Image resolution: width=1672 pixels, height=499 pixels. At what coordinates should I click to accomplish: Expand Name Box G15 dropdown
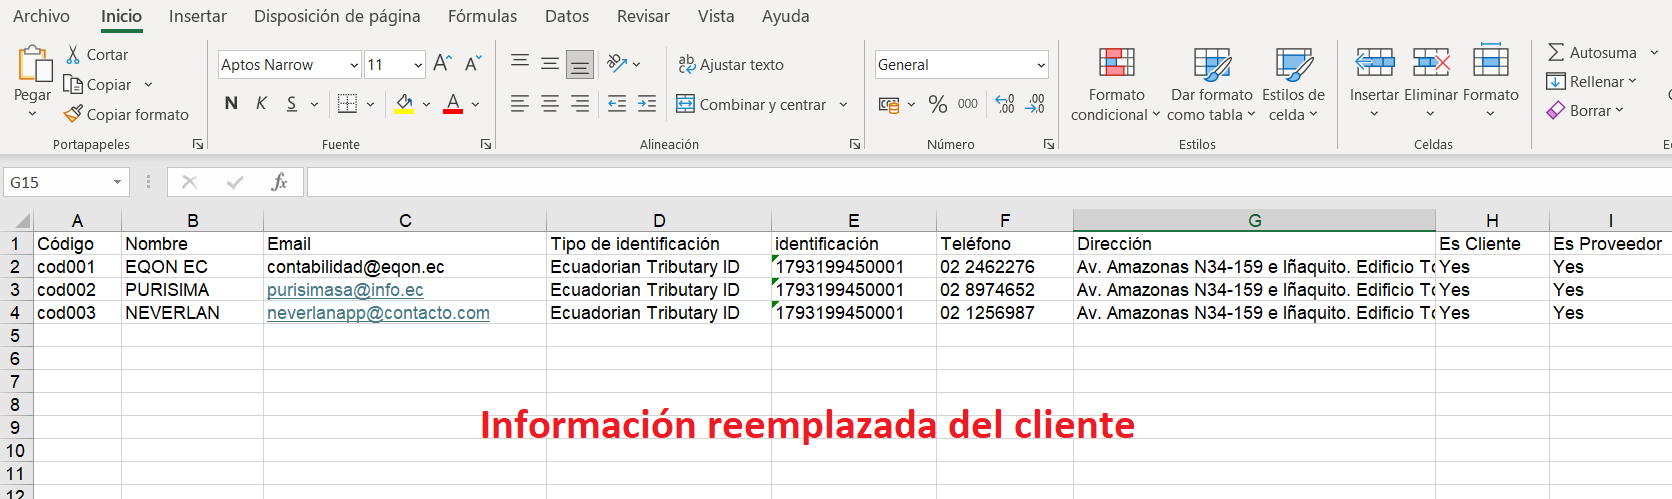click(x=117, y=182)
